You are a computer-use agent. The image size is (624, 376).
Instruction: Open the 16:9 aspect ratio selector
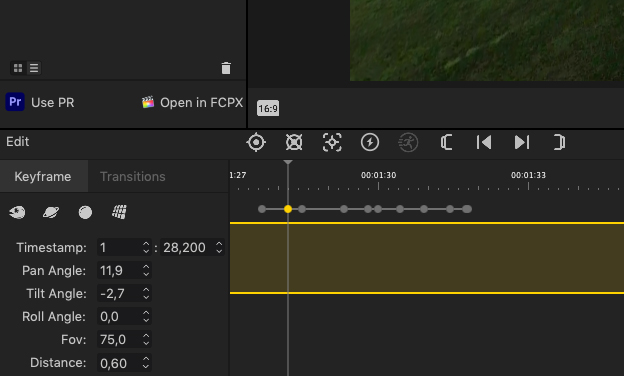[268, 108]
